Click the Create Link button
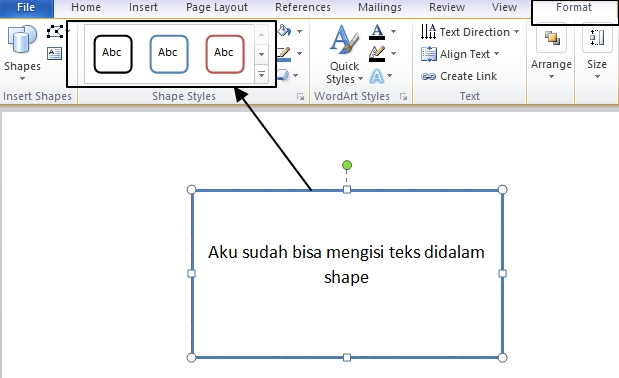 [459, 76]
